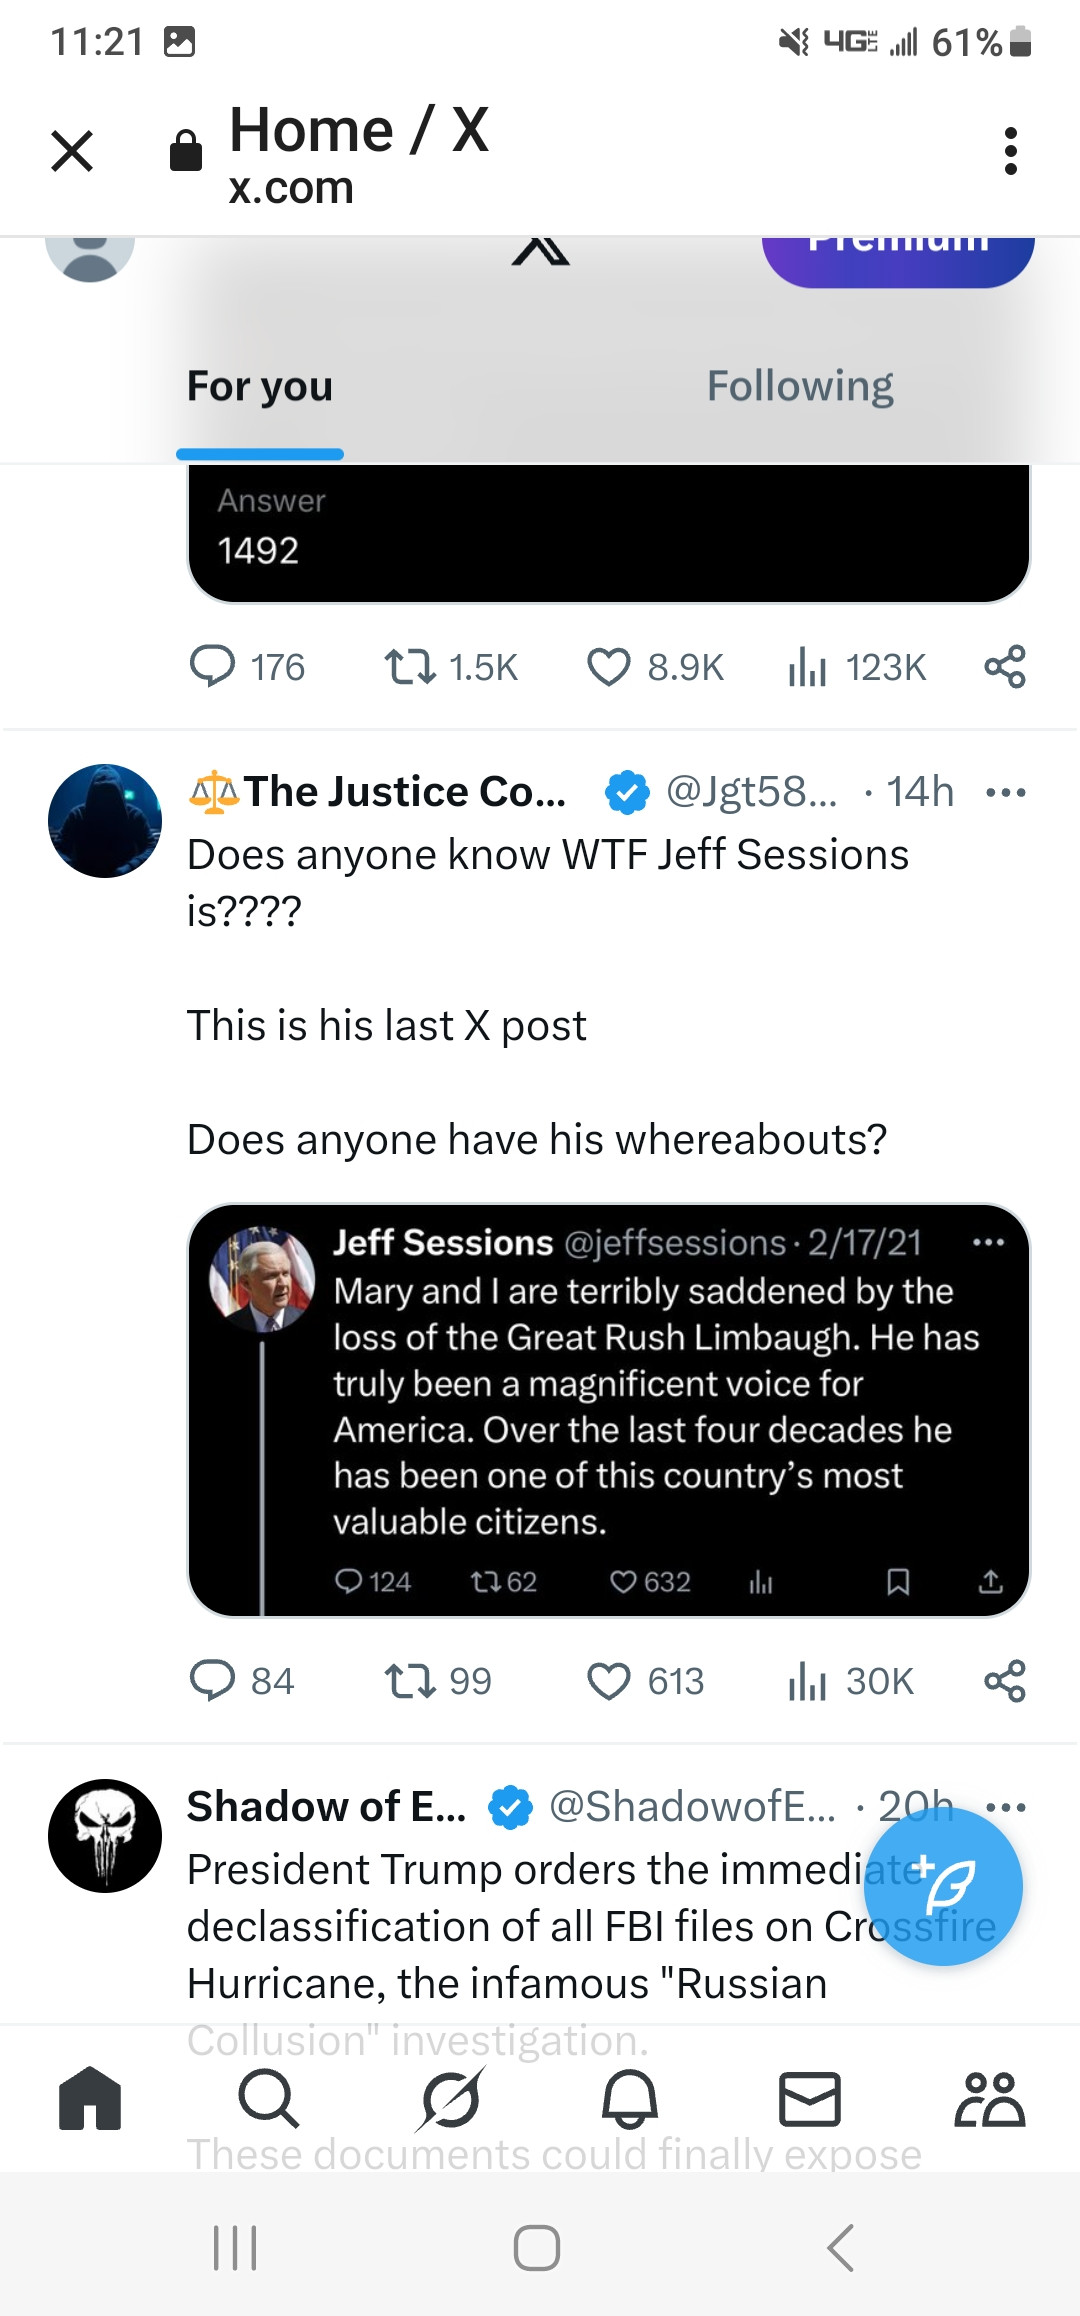Tap the floating compose post button

pyautogui.click(x=943, y=1886)
